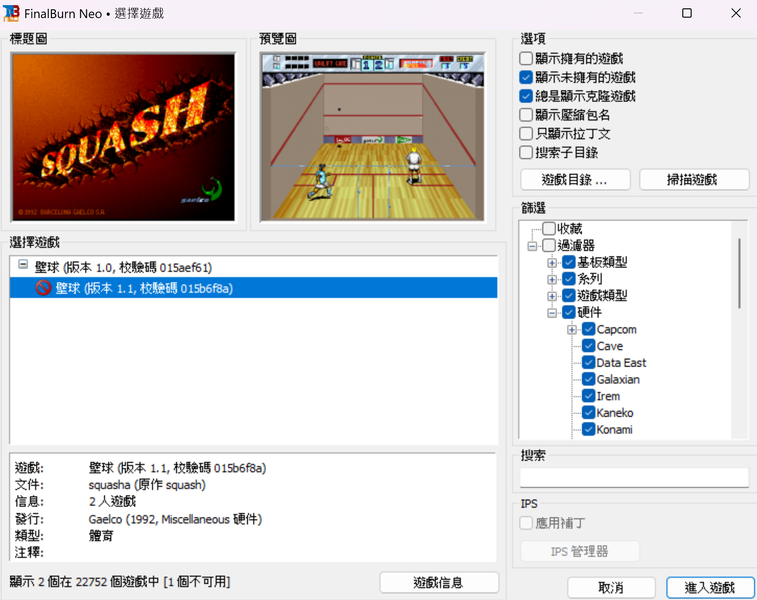Uncheck 顯示未擁有的遊戲 option

click(x=526, y=77)
